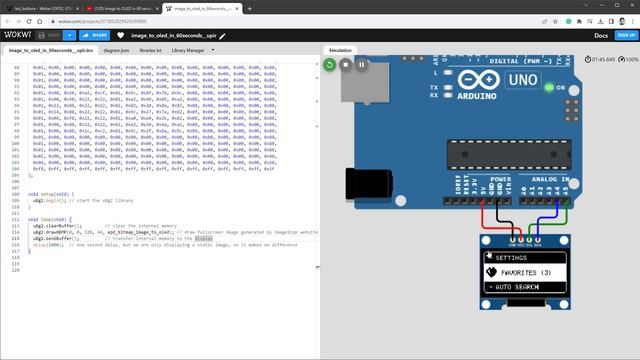
Task: Open the media control toolbar icon
Action: [590, 21]
